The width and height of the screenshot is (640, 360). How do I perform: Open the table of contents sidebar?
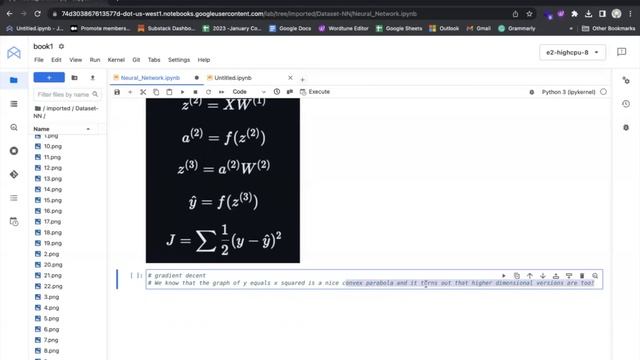click(13, 198)
